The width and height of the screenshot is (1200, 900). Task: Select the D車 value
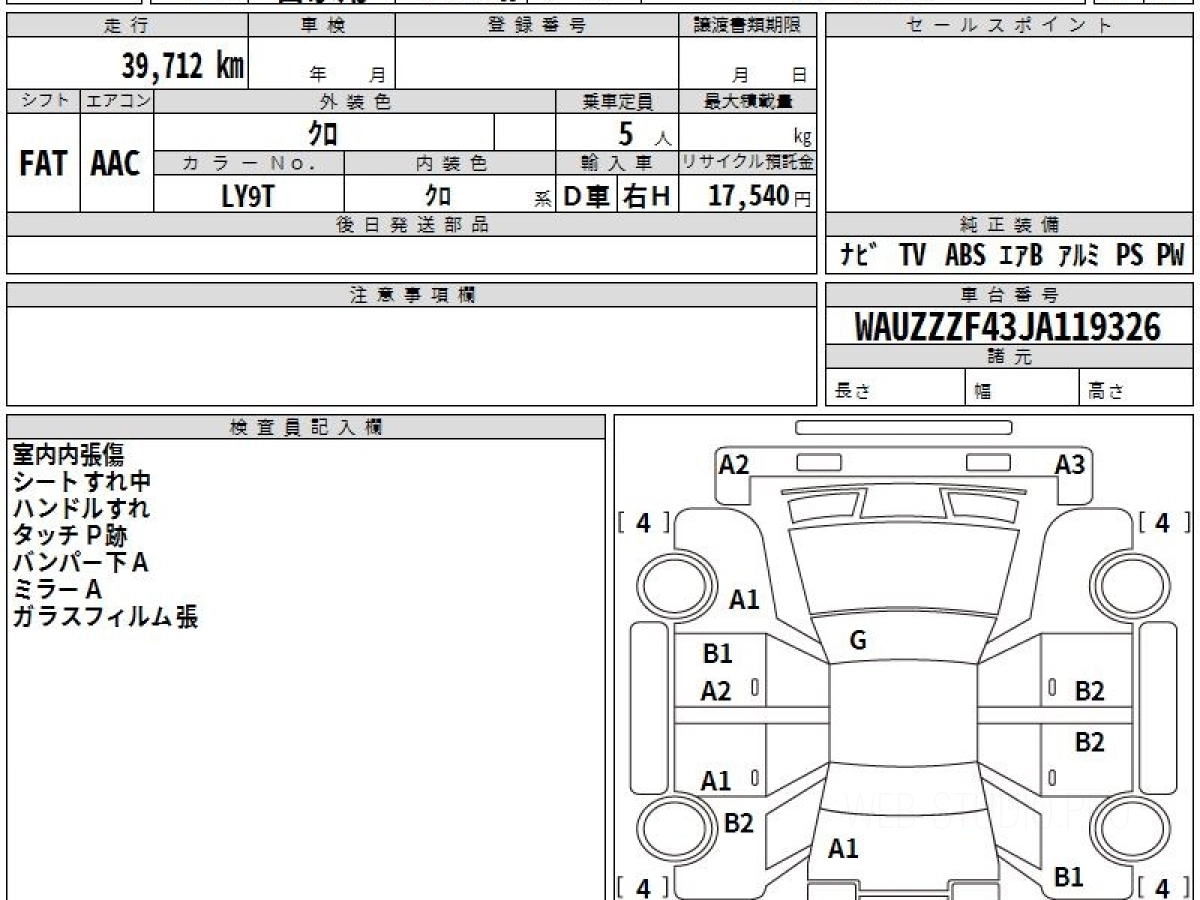[x=587, y=197]
